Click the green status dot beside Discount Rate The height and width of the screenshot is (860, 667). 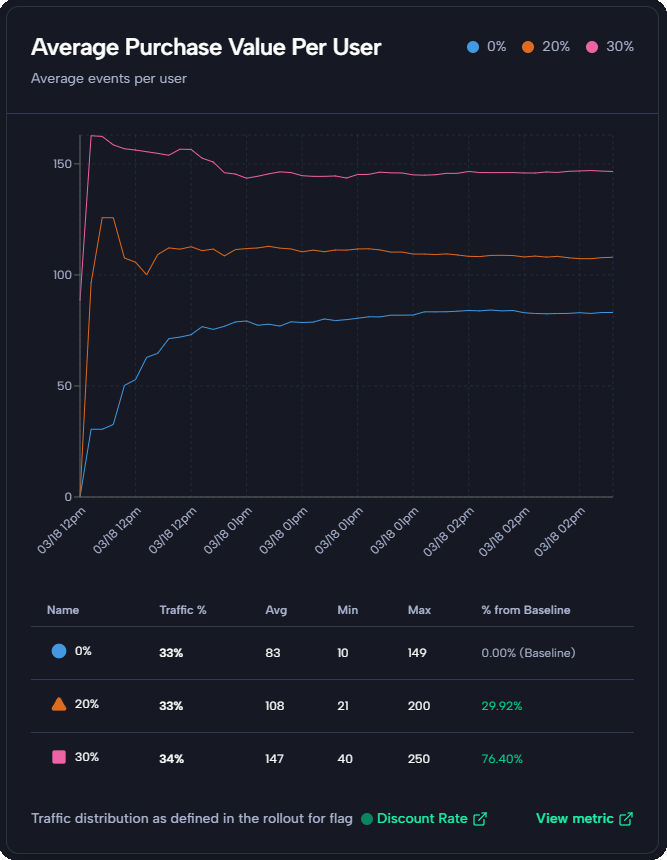click(369, 818)
